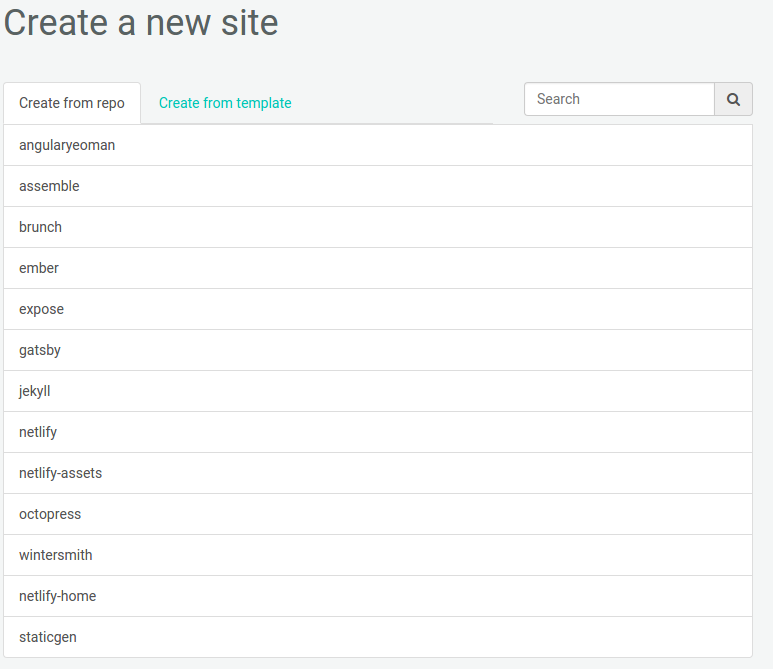Pick the netlify-home repo
This screenshot has width=773, height=669.
378,595
